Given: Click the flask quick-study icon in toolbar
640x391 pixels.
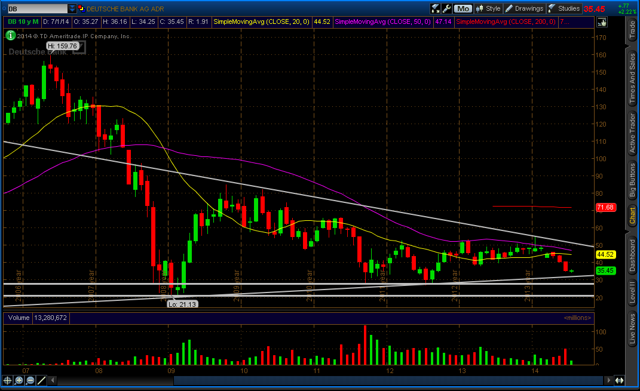Looking at the screenshot, I should 436,9.
